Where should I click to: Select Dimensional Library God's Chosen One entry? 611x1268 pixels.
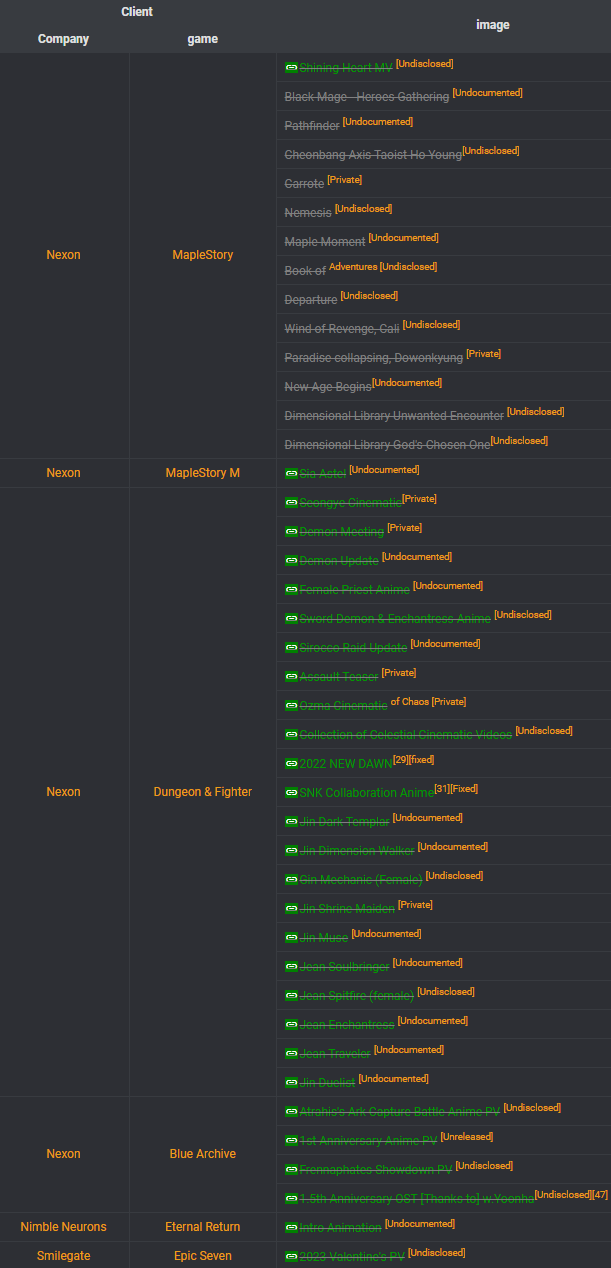point(387,445)
